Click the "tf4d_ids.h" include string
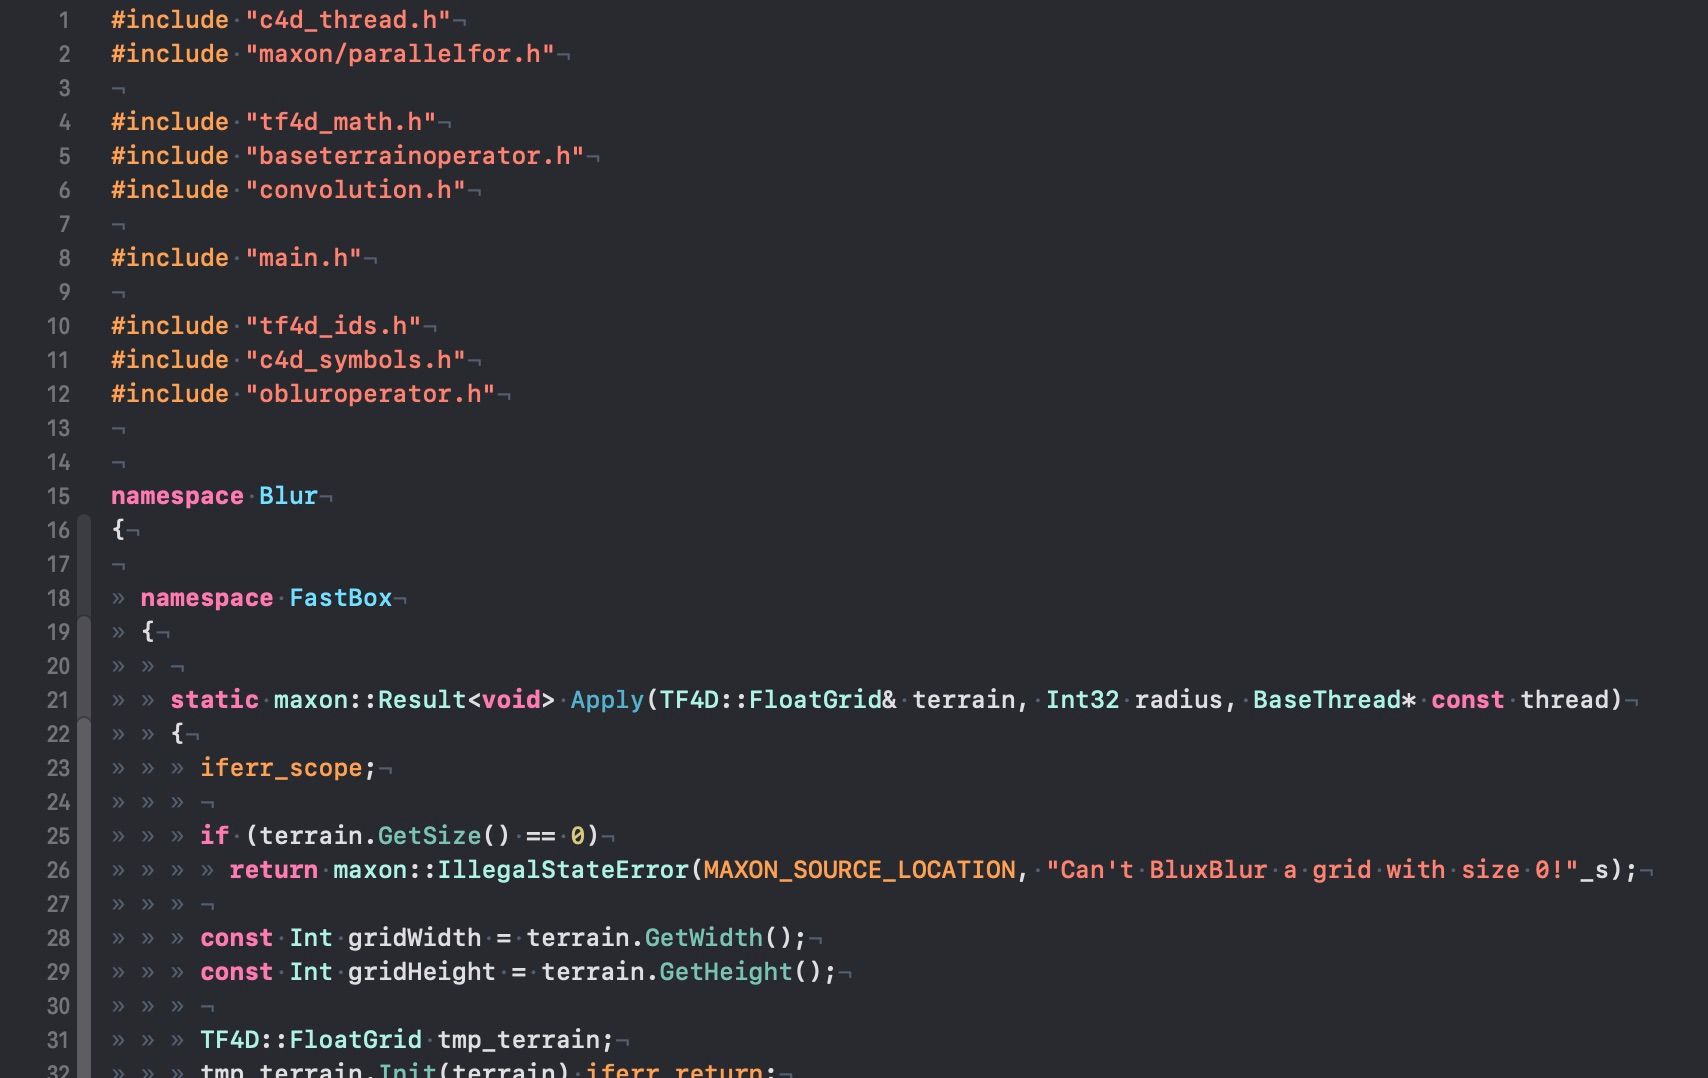Screen dimensions: 1708x1078 [333, 326]
